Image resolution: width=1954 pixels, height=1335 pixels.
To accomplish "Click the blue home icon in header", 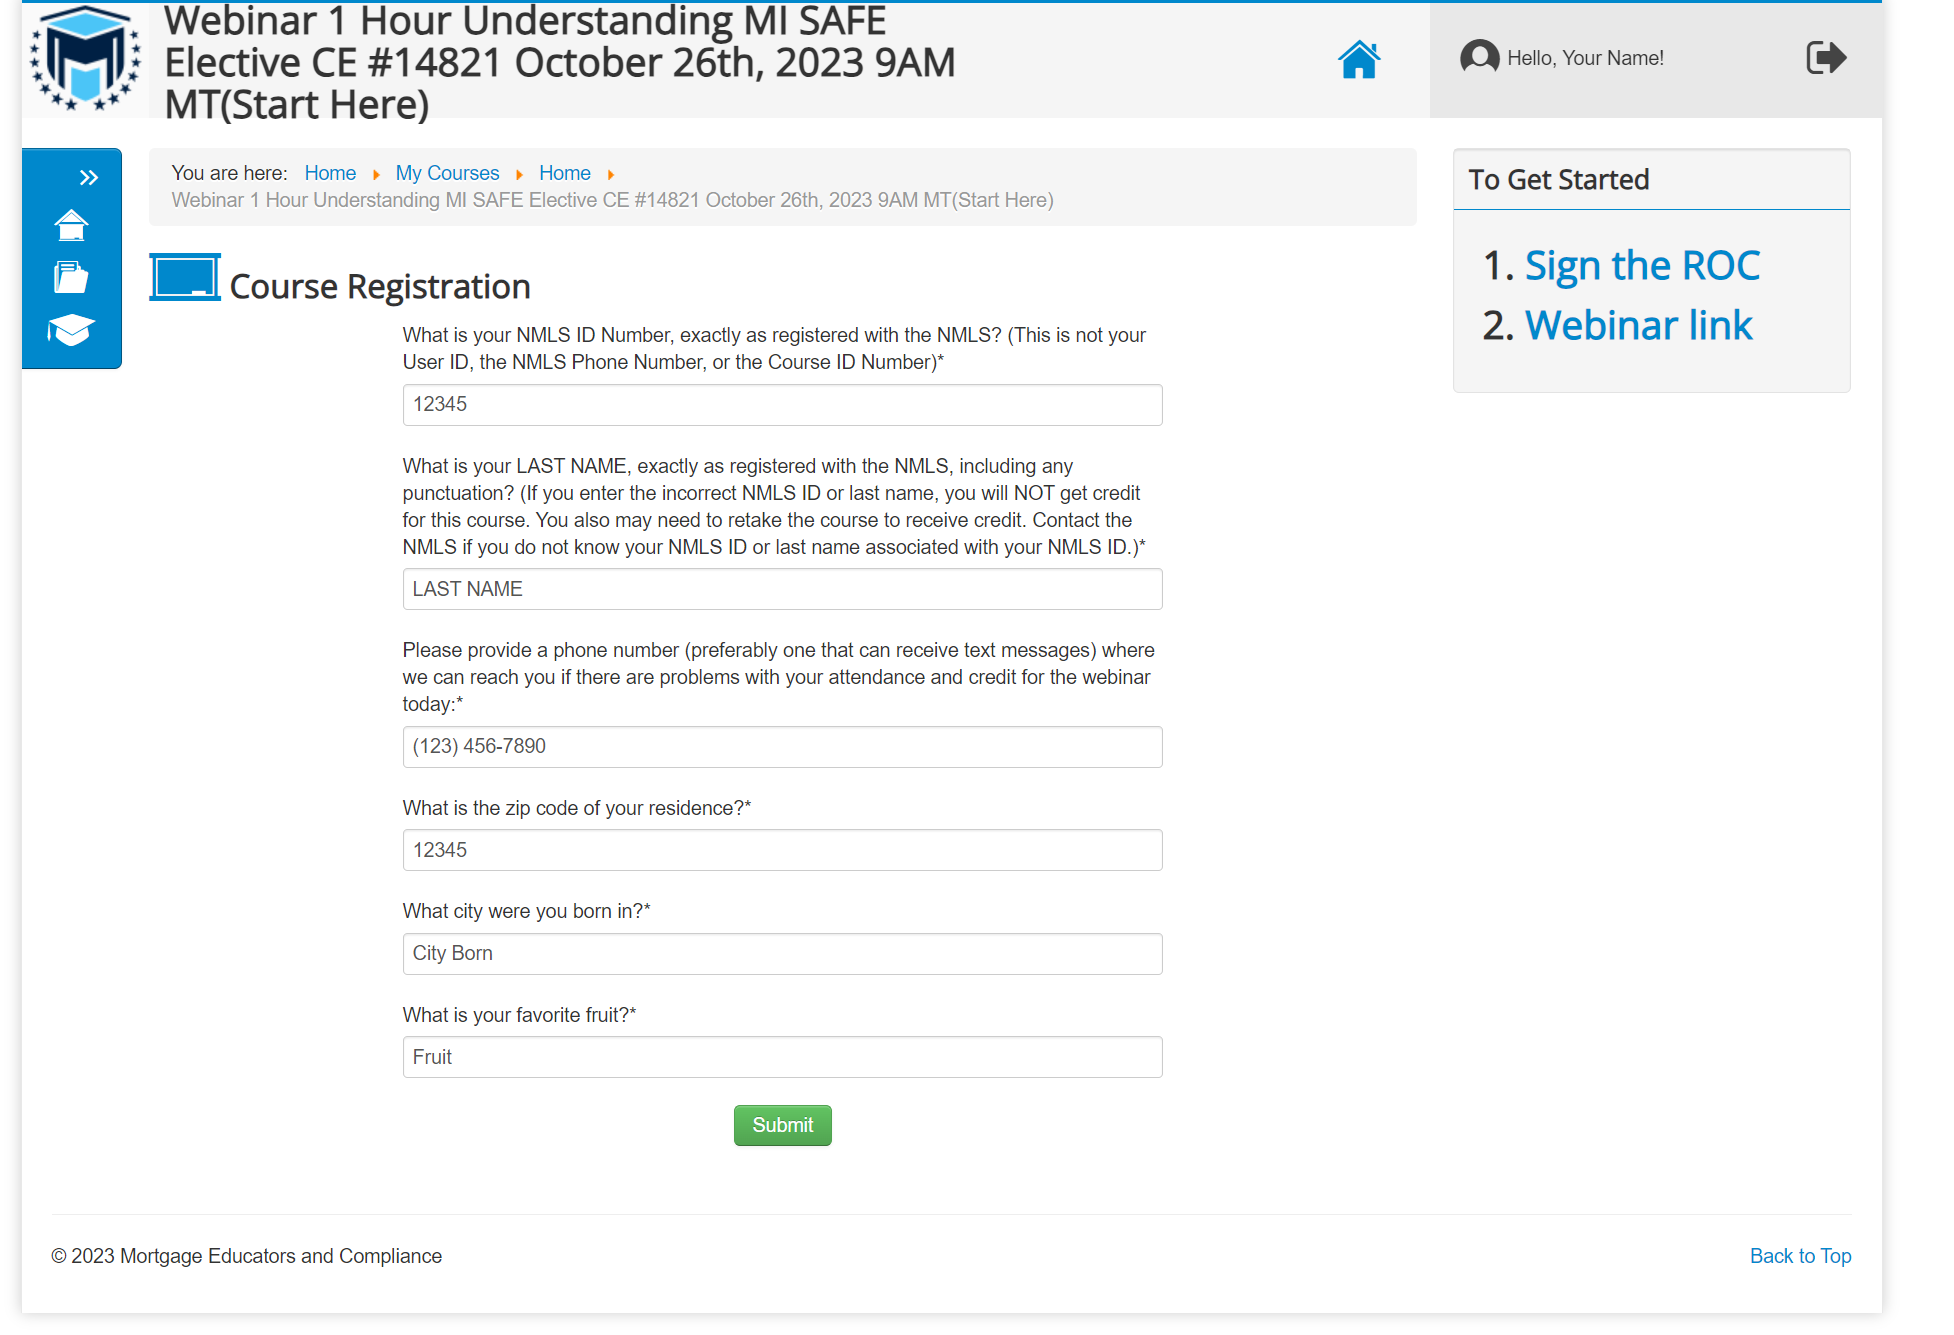I will 1359,59.
